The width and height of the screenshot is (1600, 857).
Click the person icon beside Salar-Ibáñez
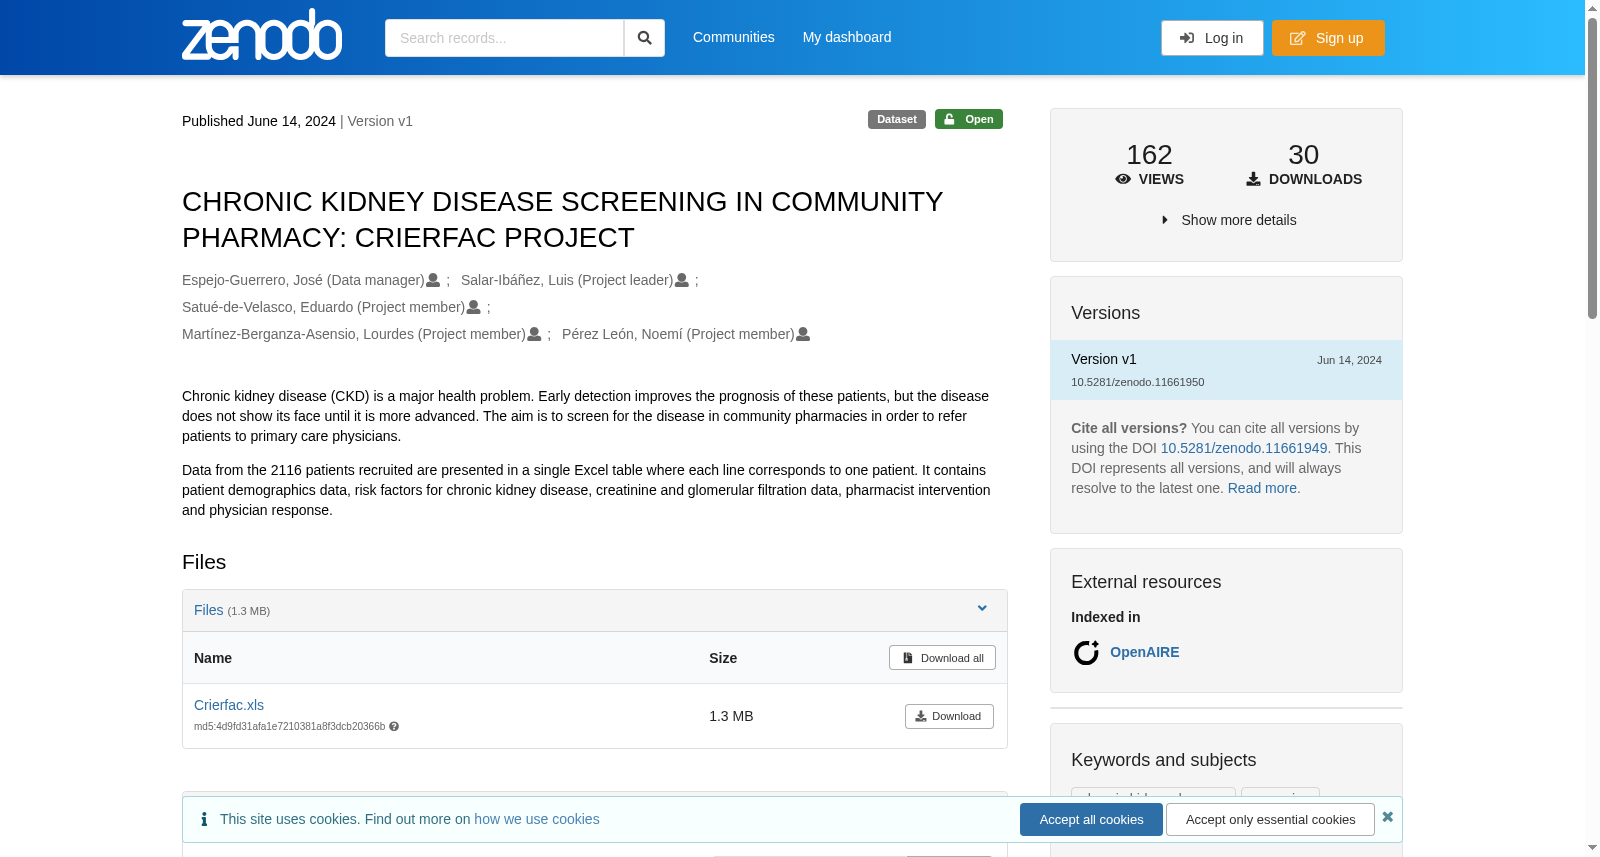coord(682,280)
